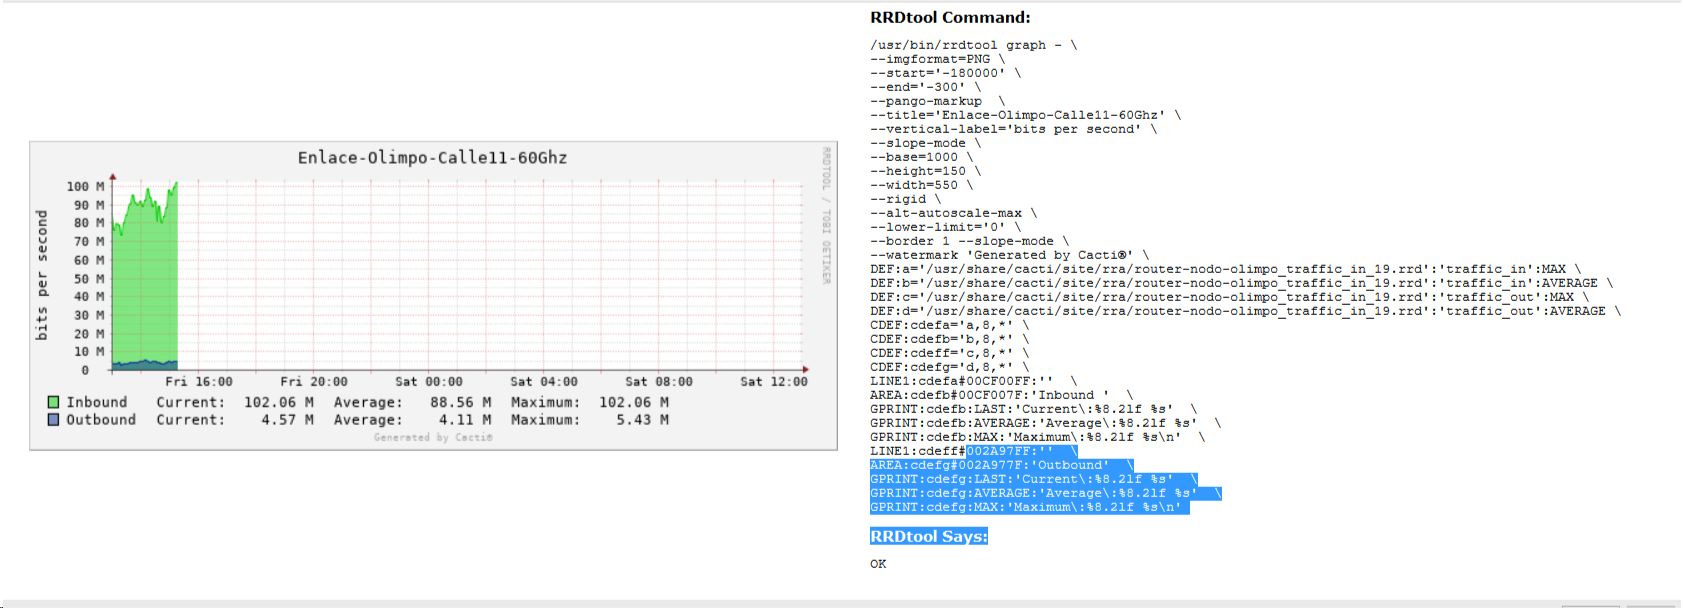Click the Outbound Maximum value 5.43 M
The image size is (1683, 608).
[643, 420]
